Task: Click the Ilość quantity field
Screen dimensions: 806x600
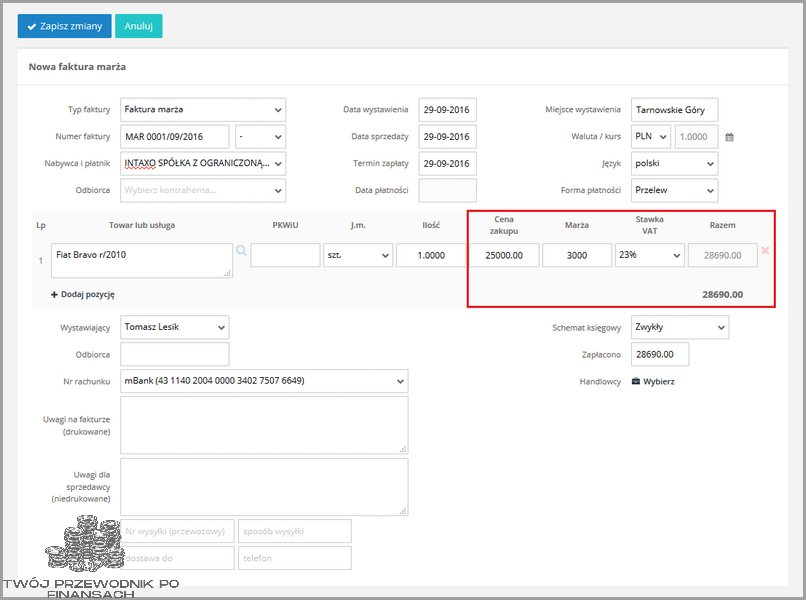Action: 431,255
